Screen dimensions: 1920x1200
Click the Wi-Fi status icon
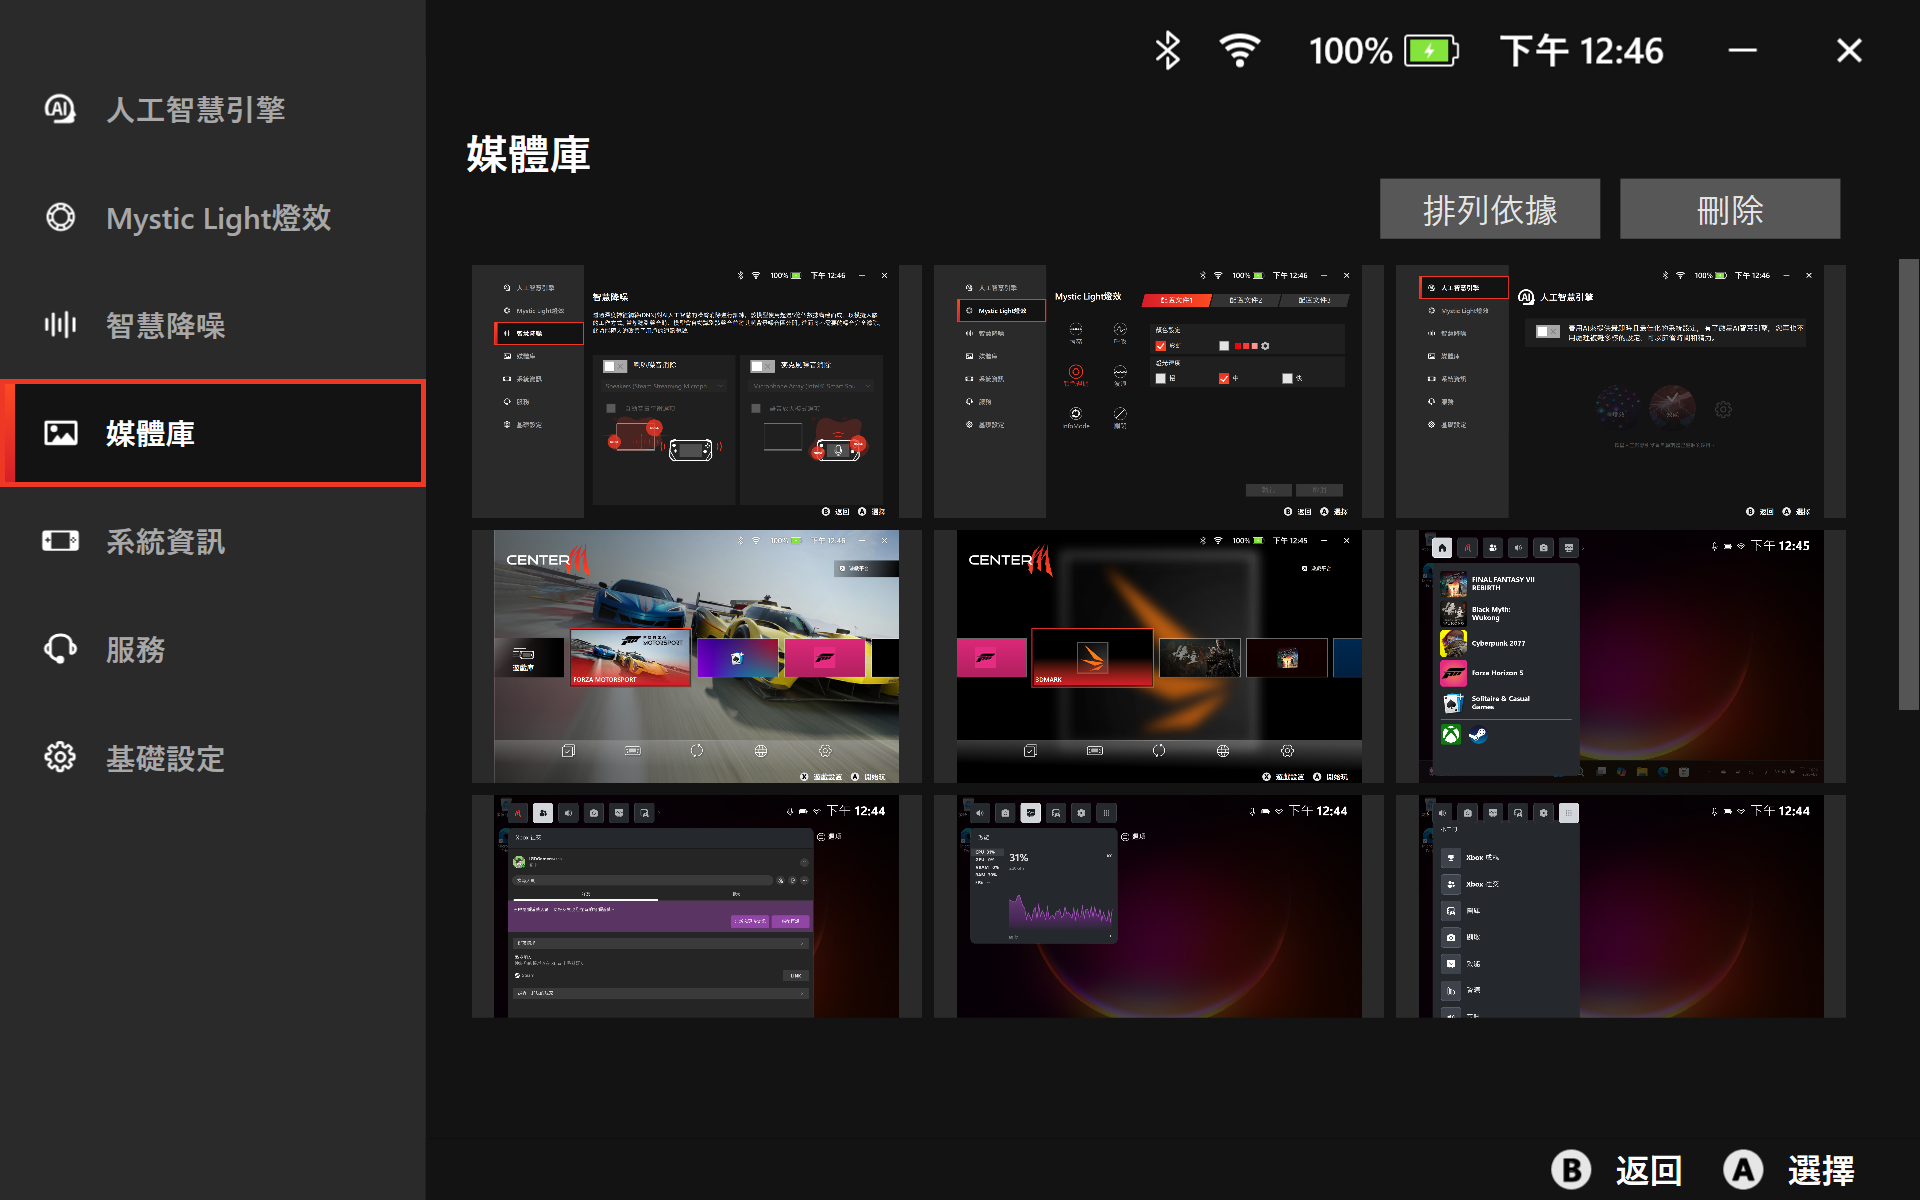click(x=1239, y=50)
